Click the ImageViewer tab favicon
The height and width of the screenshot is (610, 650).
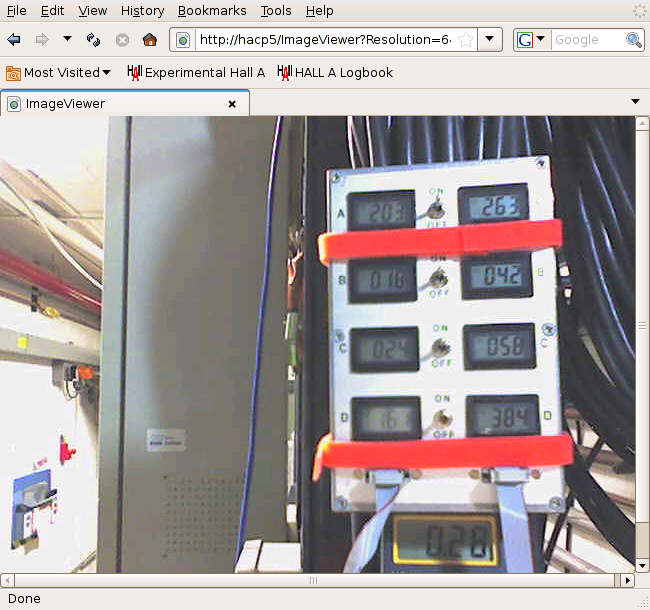[14, 104]
